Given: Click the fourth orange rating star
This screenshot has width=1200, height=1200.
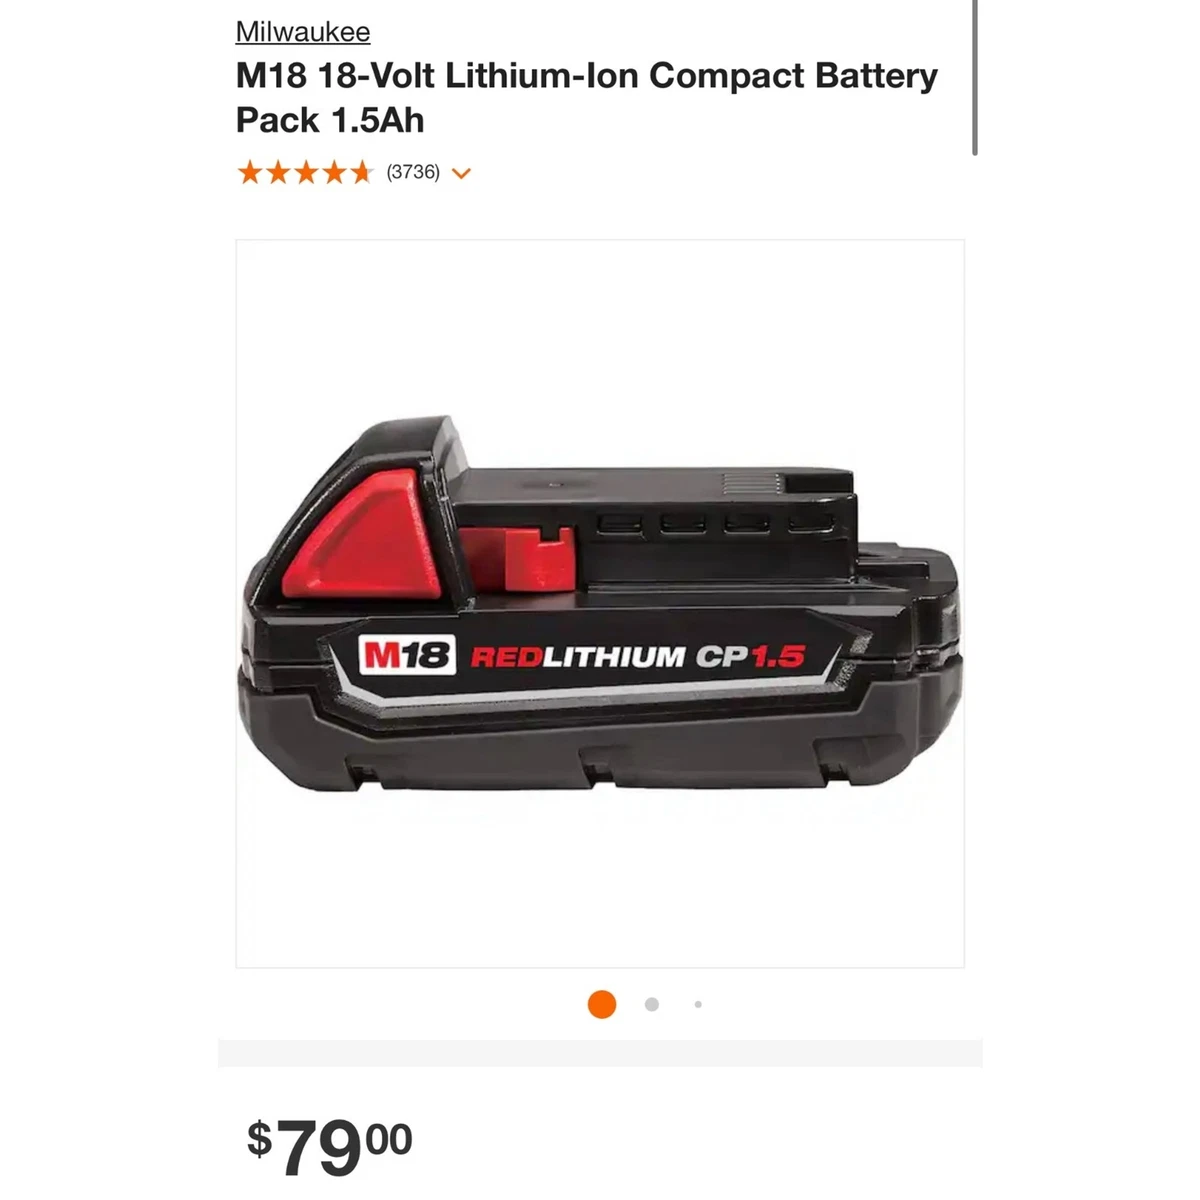Looking at the screenshot, I should point(333,173).
